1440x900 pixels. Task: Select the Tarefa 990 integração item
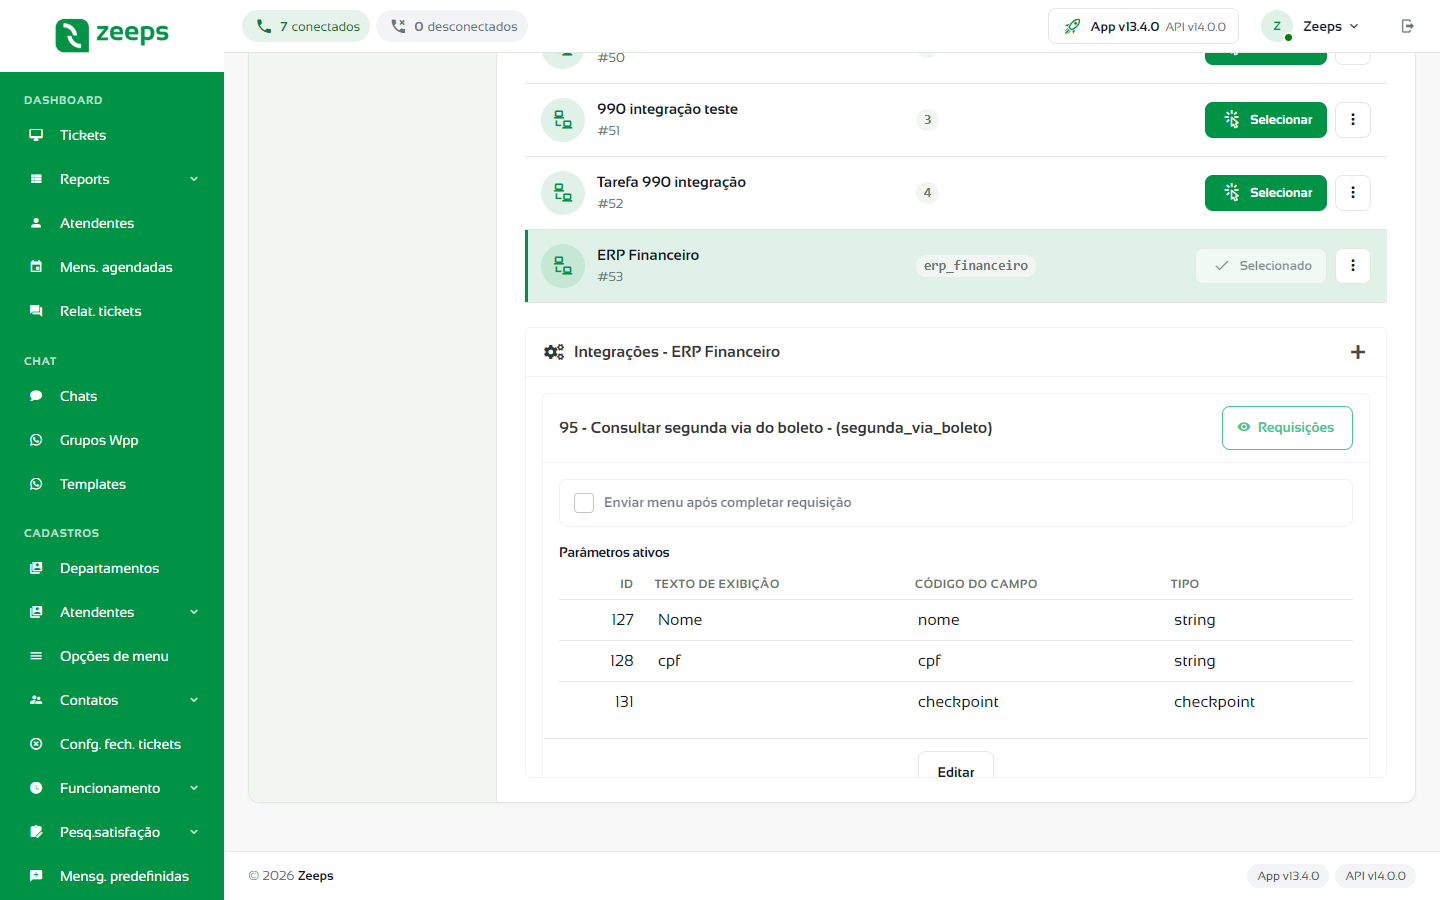point(1266,193)
